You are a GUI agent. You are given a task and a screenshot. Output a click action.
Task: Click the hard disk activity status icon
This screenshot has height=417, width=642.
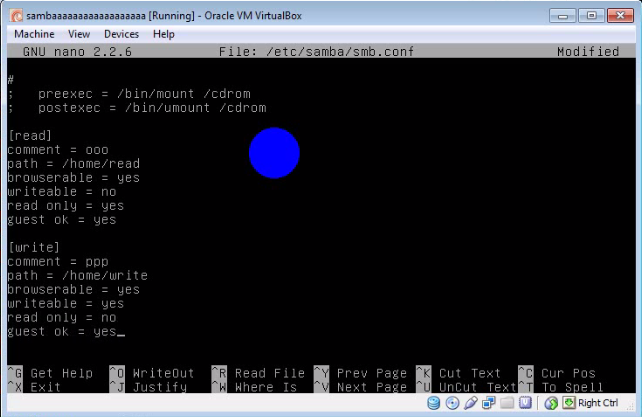pyautogui.click(x=434, y=403)
